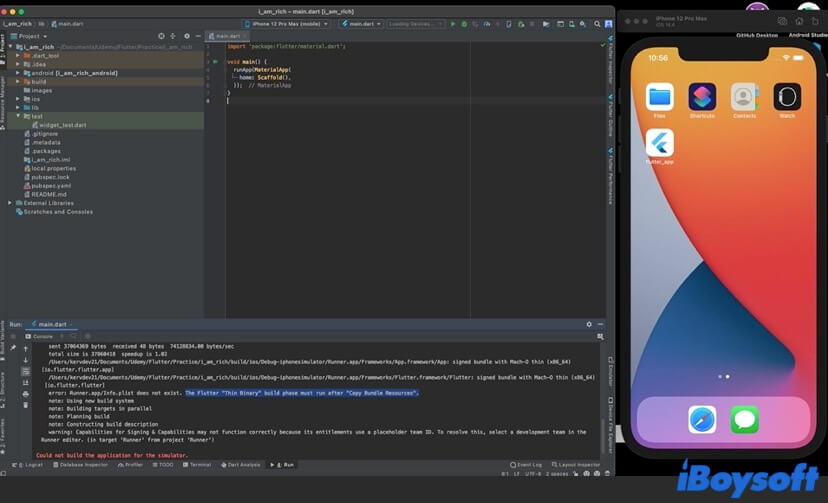
Task: Open Project panel options gear icon
Action: point(185,36)
